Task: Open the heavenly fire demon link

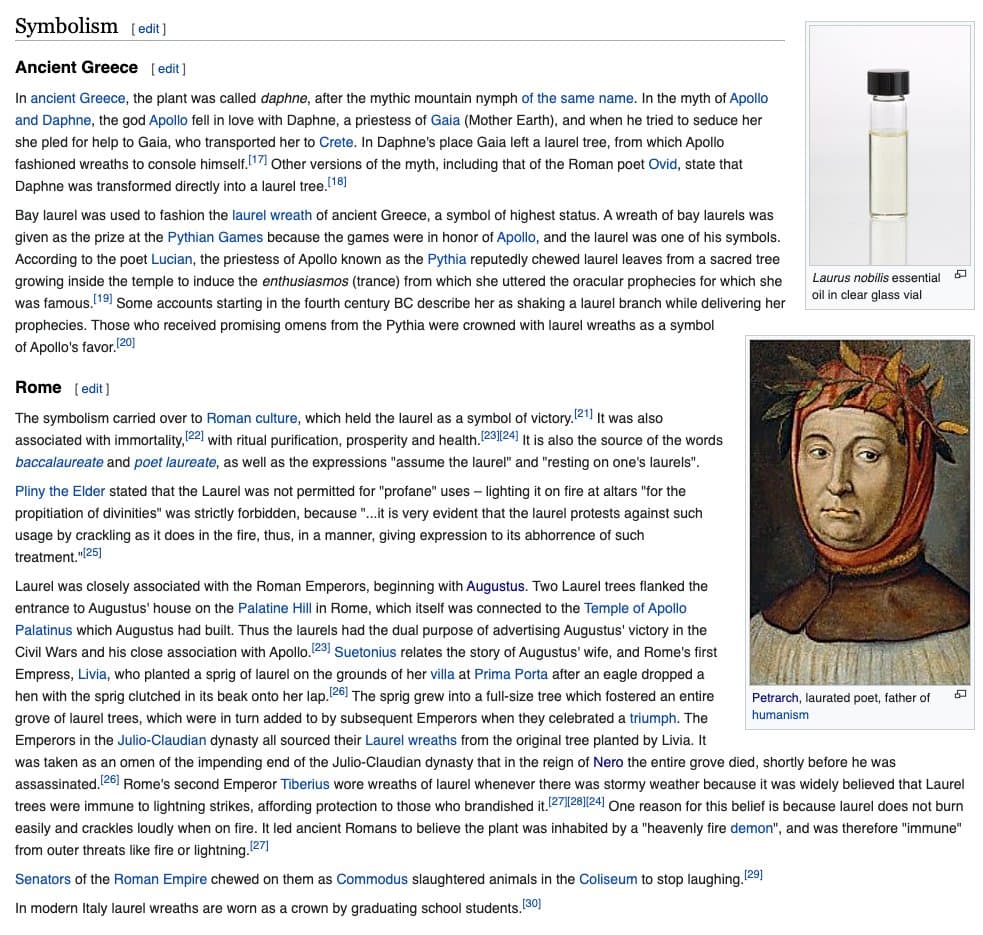Action: pos(751,828)
